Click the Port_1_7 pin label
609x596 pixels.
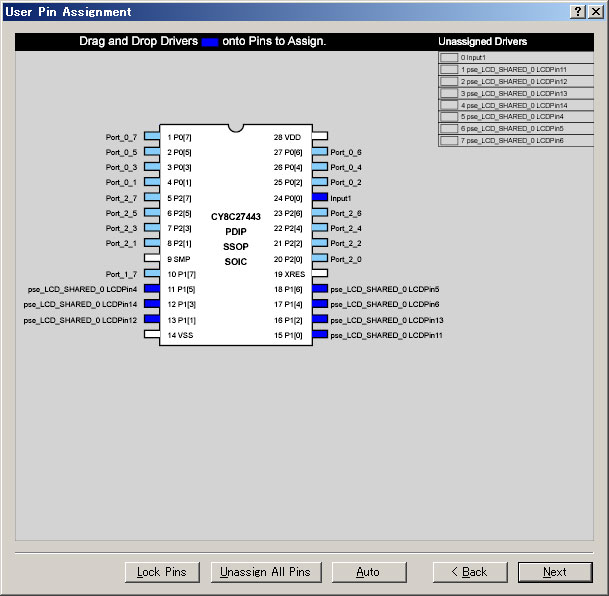(121, 274)
